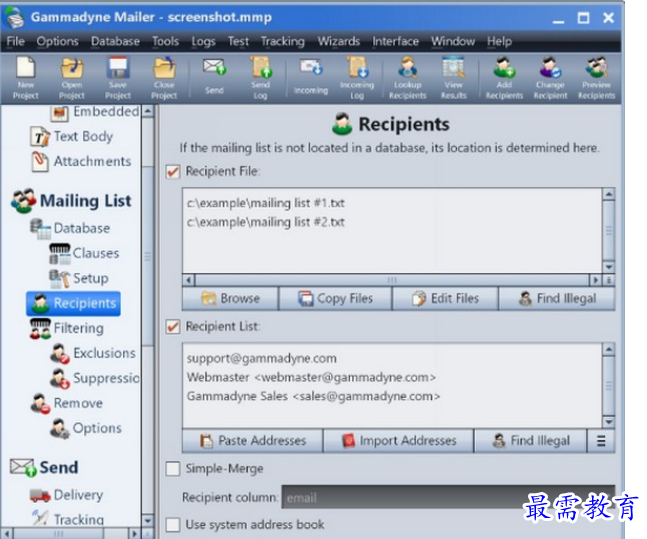Click Find Illegal under Recipient List
The width and height of the screenshot is (647, 539).
pos(531,441)
